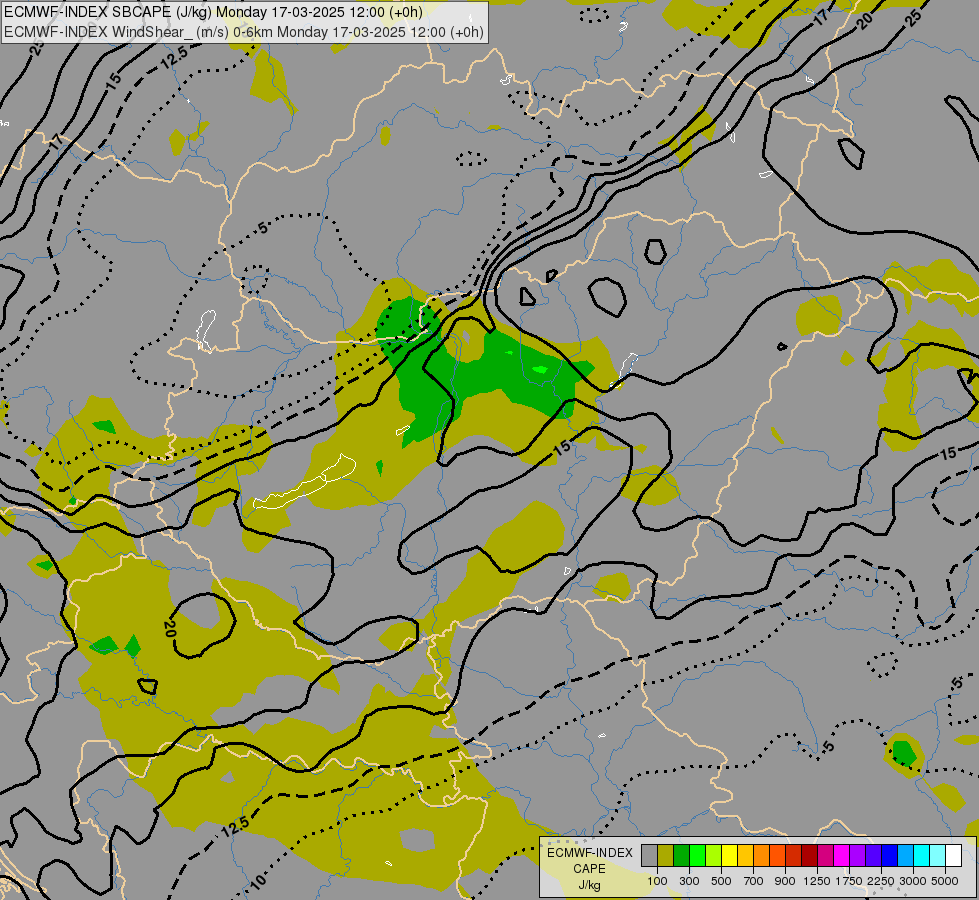Click the legend value 5000
Screen dimensions: 979x900
point(945,881)
